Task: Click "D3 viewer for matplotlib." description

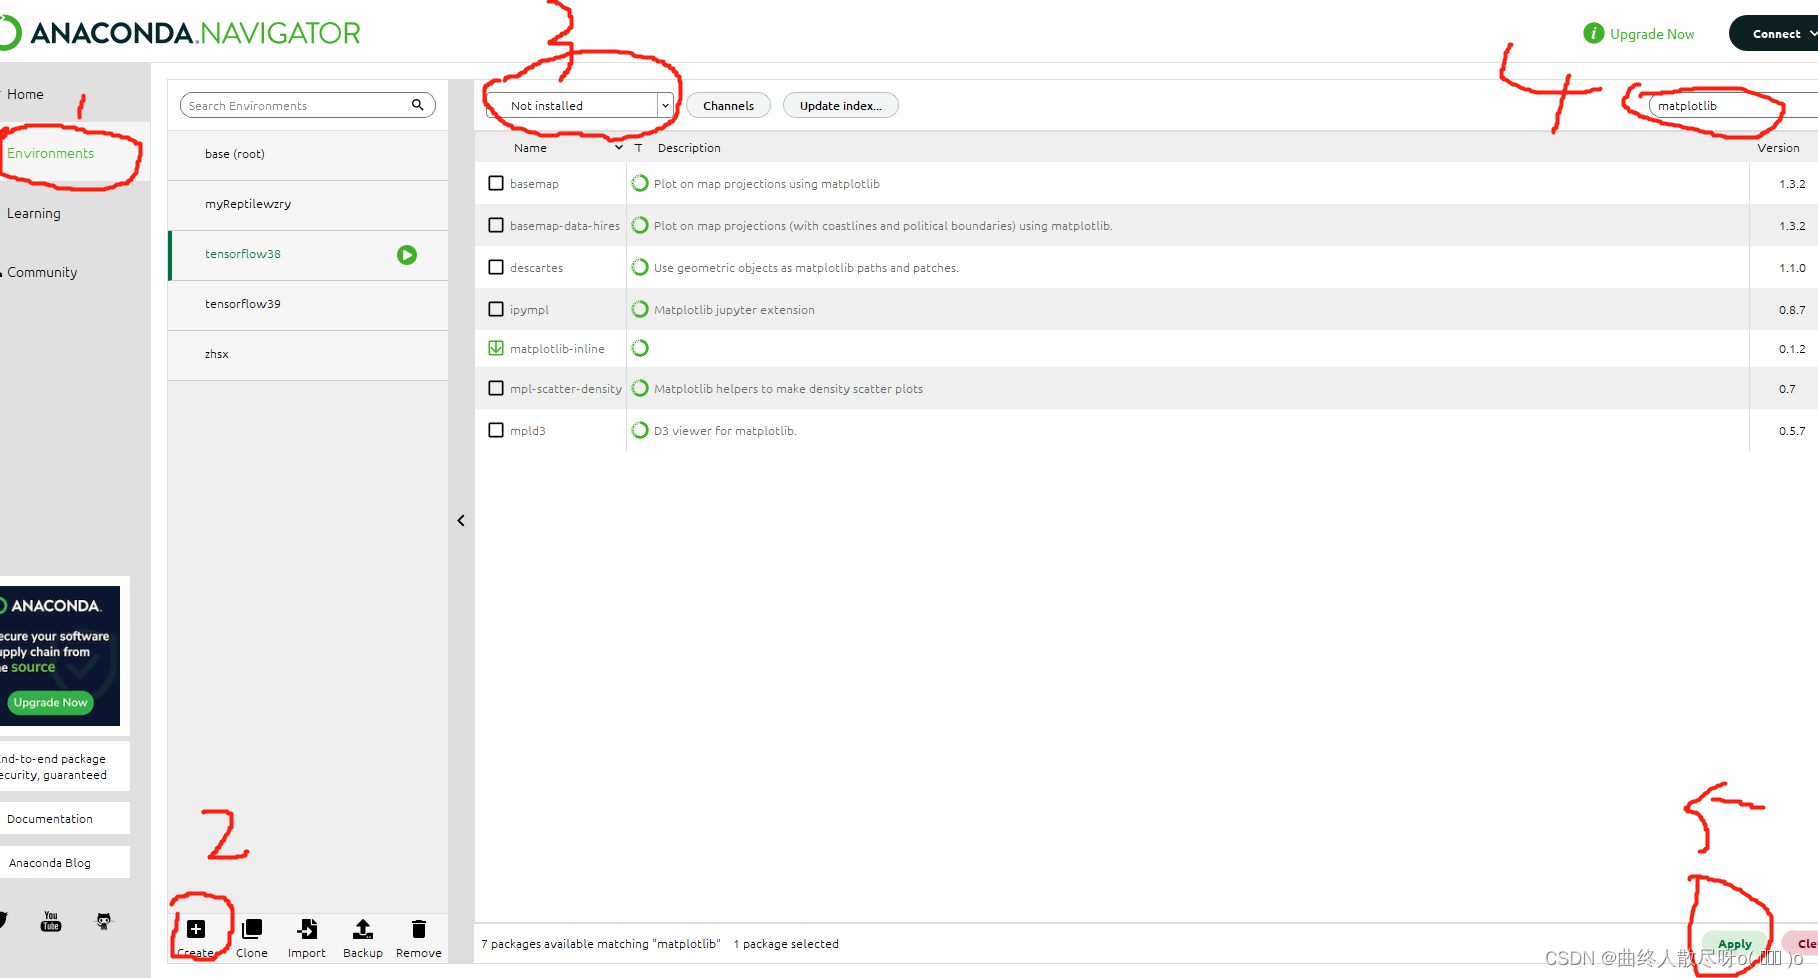Action: pyautogui.click(x=725, y=431)
